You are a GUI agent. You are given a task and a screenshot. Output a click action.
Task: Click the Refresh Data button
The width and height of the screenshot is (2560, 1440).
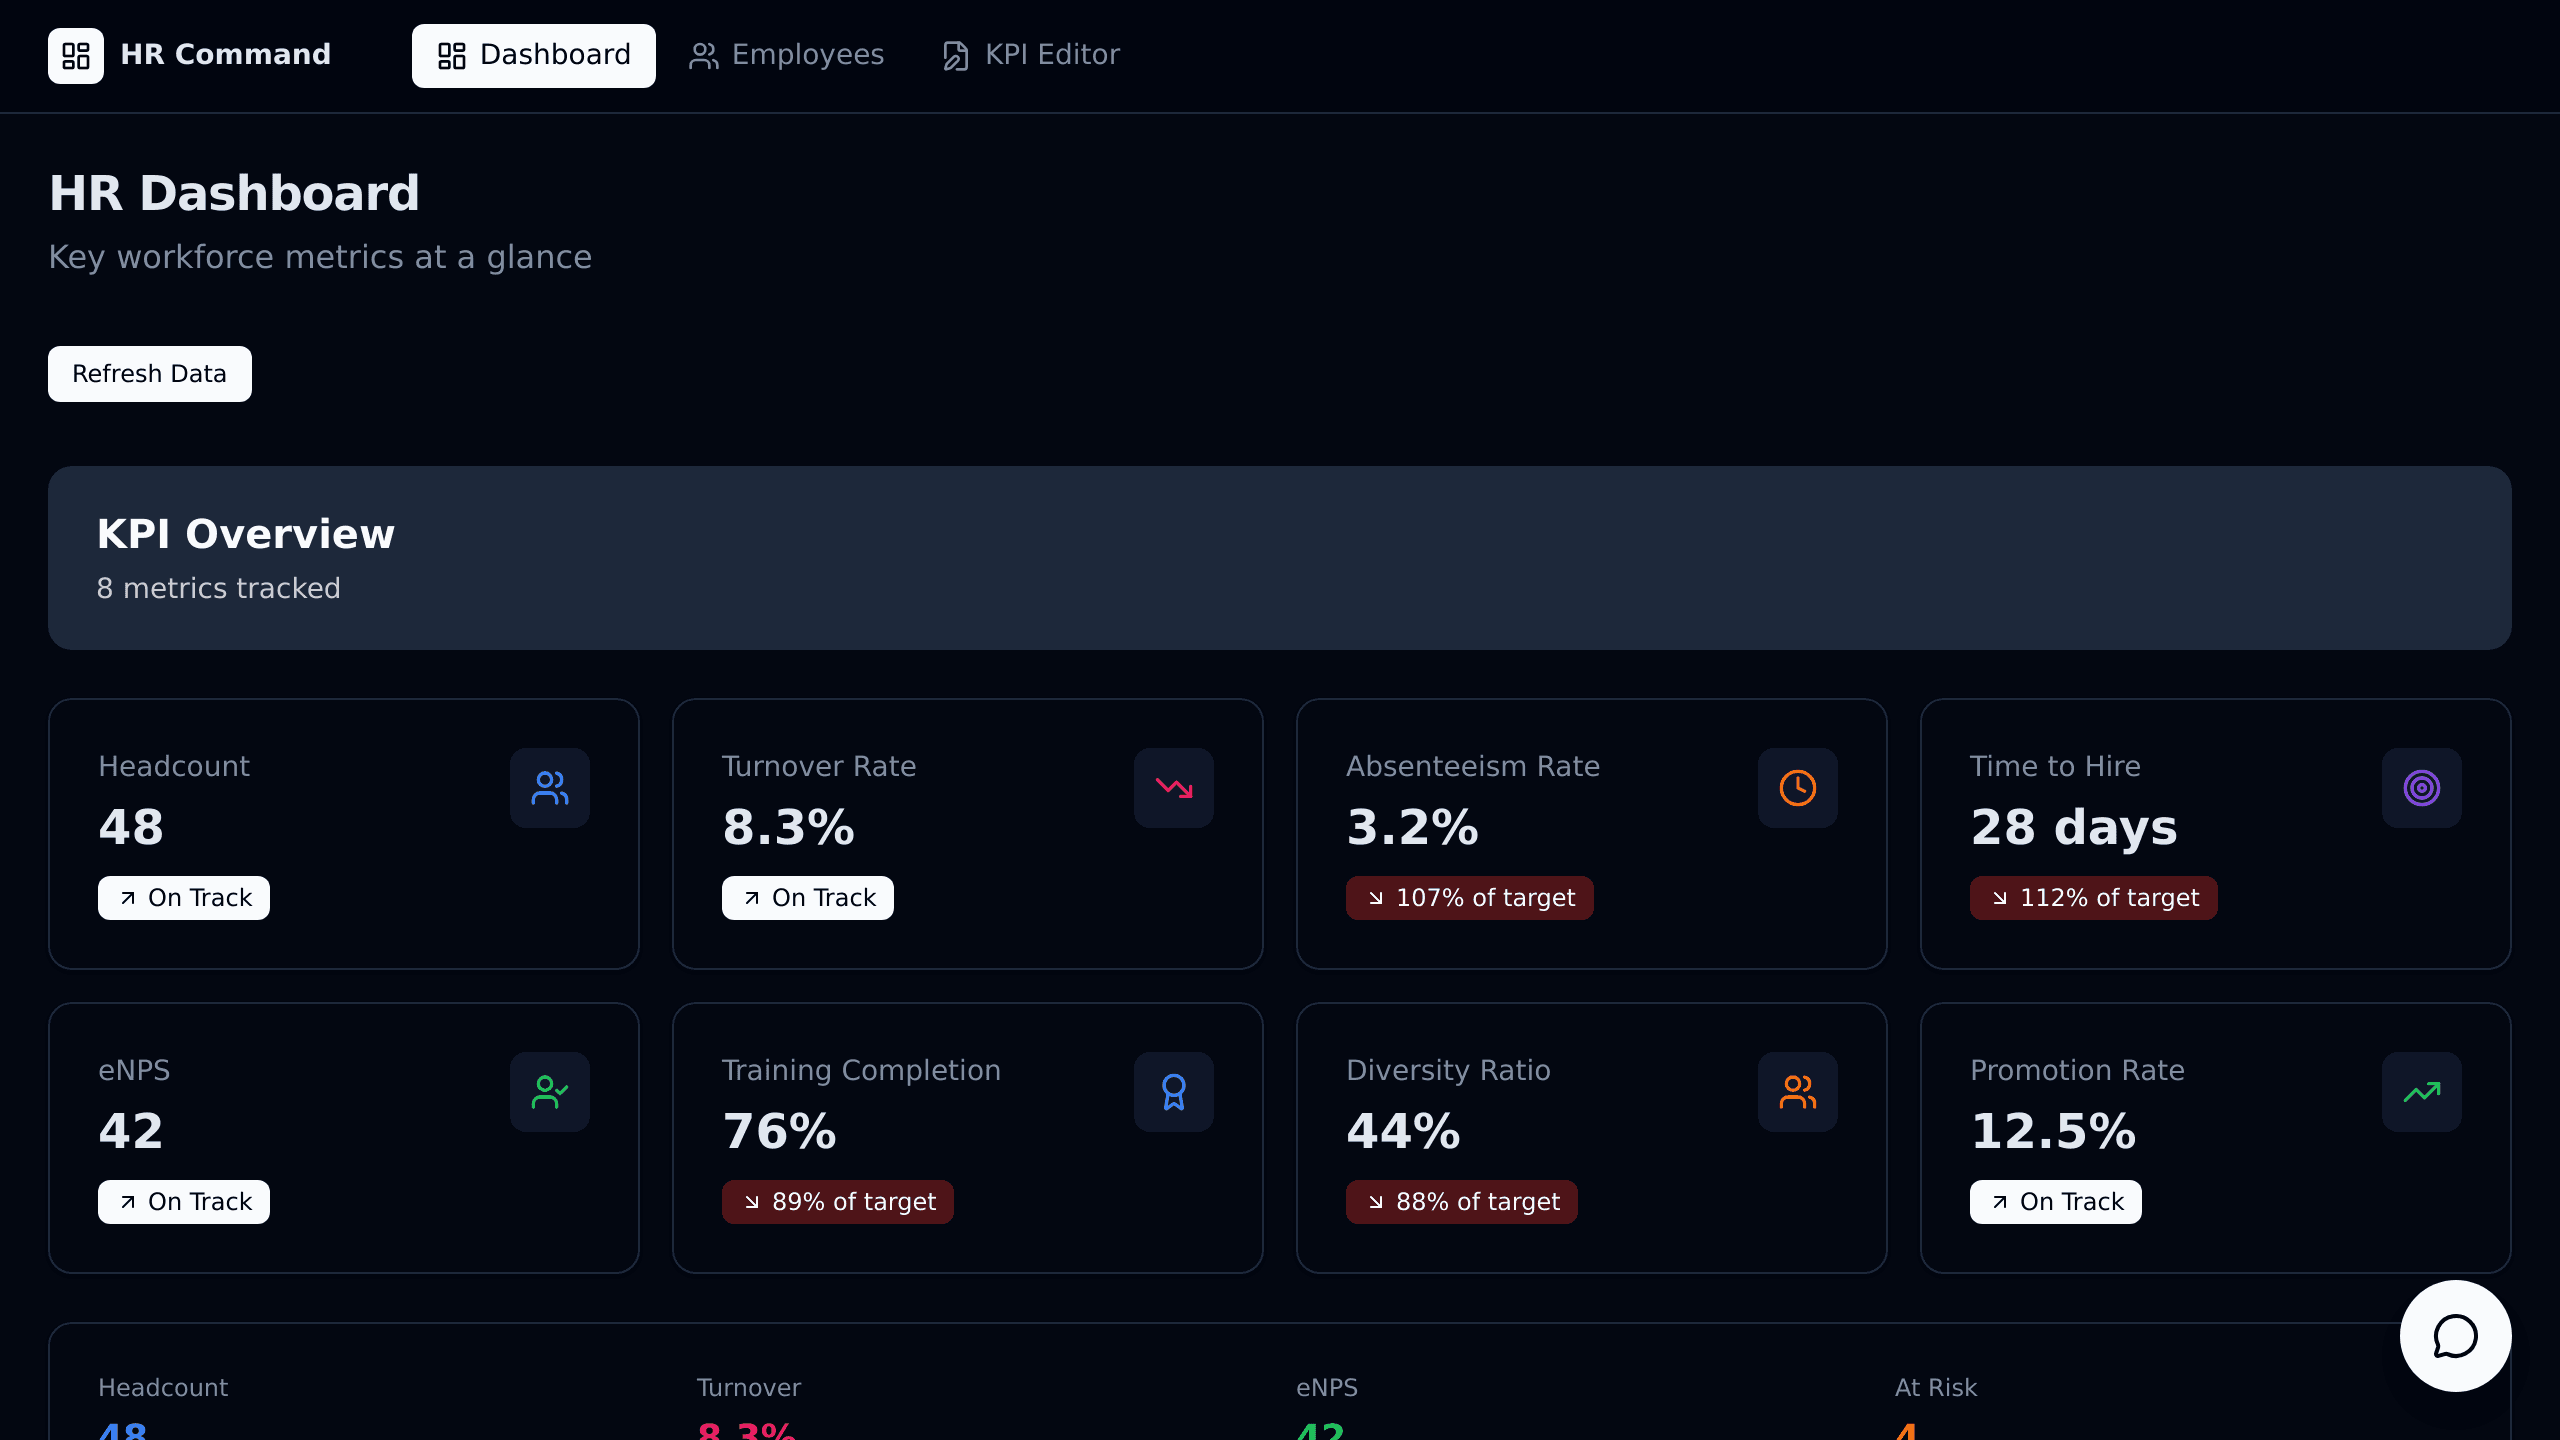pyautogui.click(x=150, y=374)
